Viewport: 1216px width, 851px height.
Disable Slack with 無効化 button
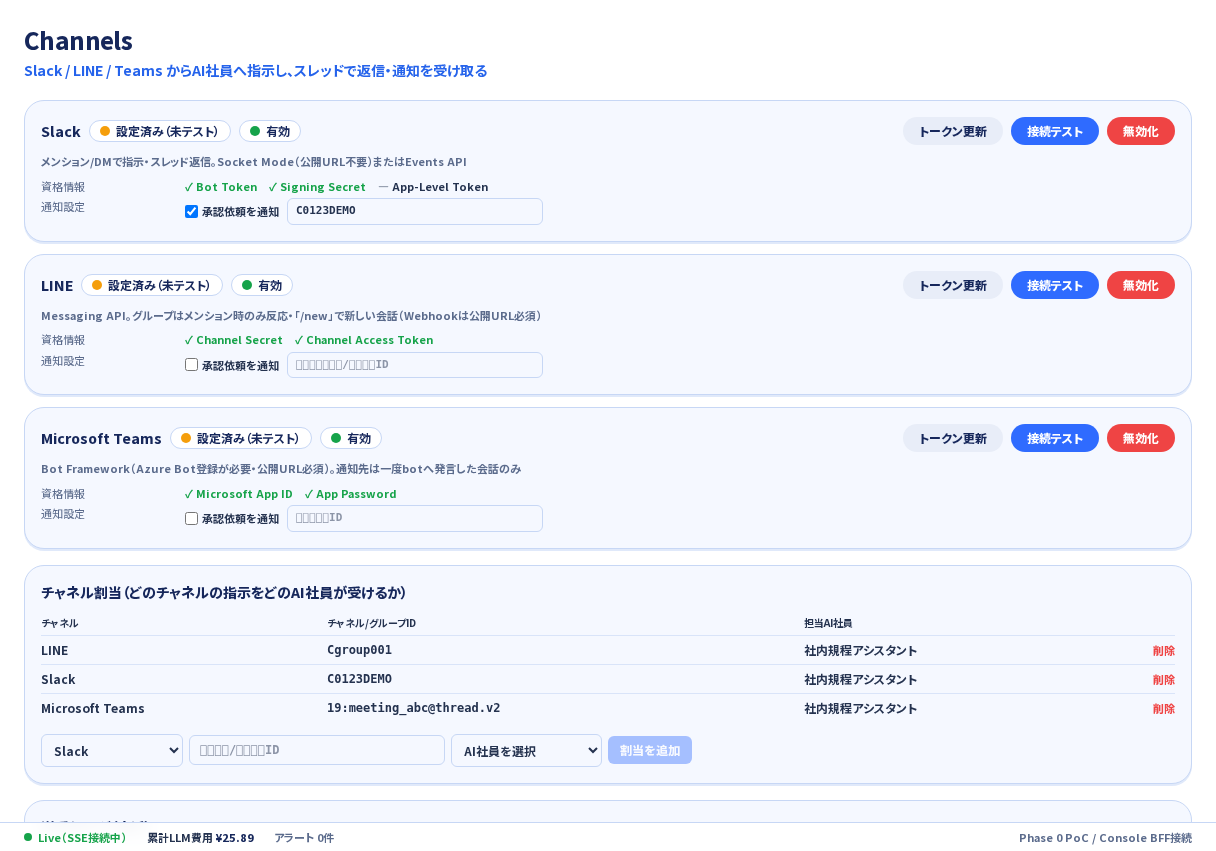[1140, 131]
